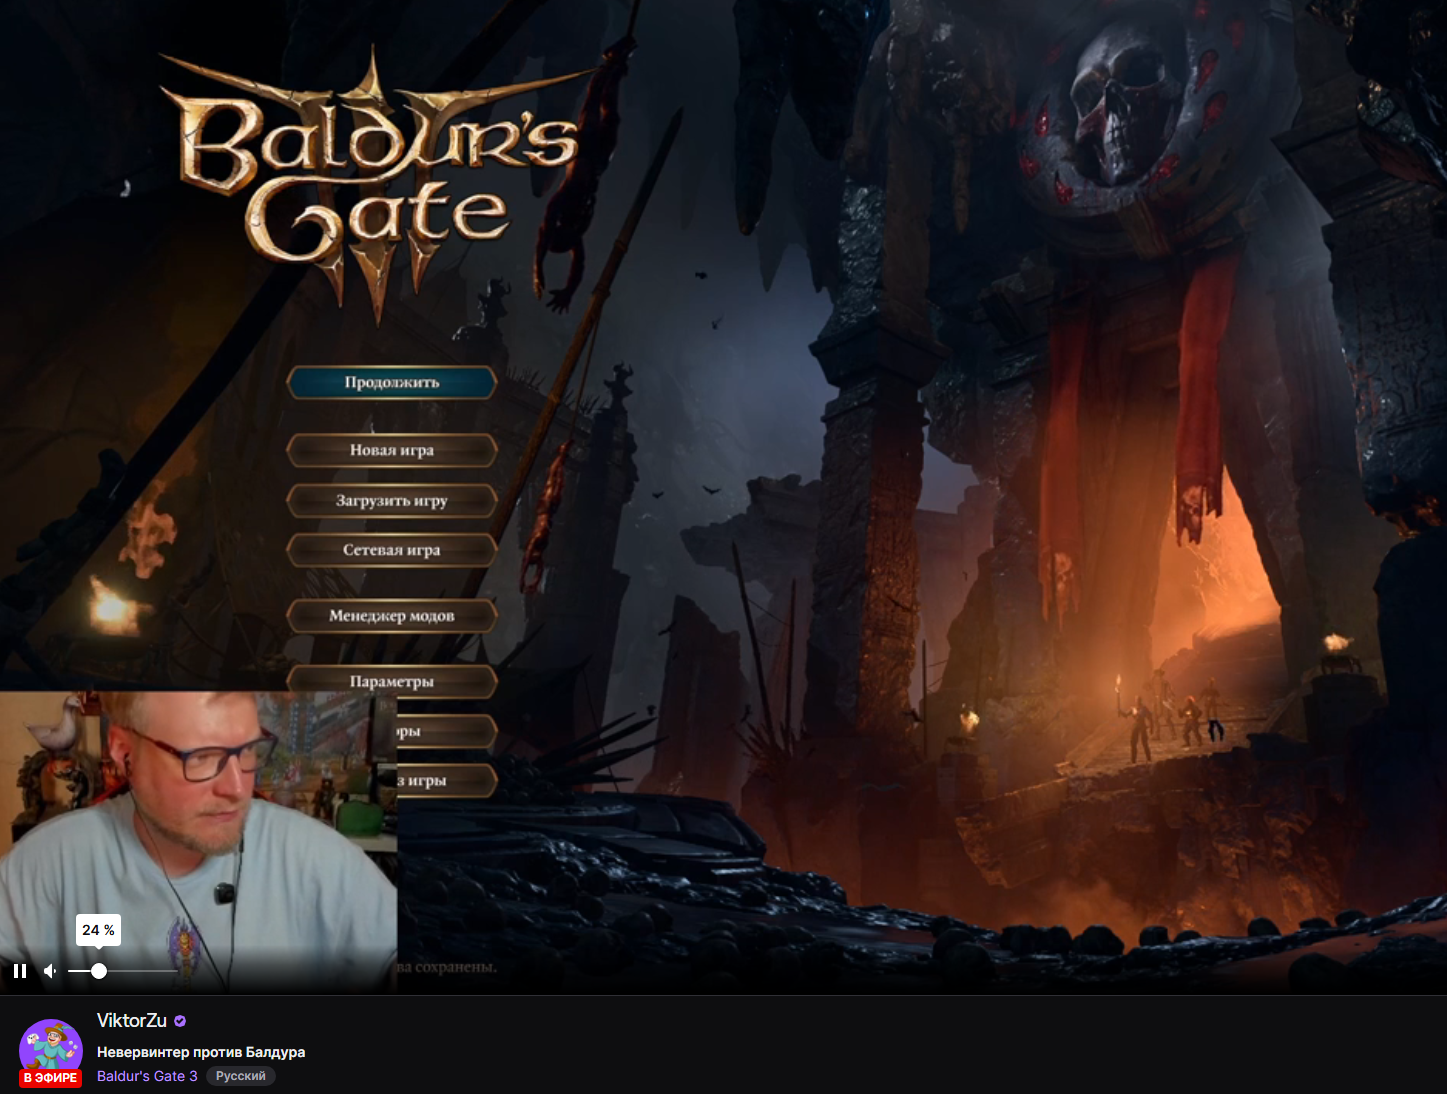Open Параметры in the game menu
The width and height of the screenshot is (1447, 1094).
tap(392, 681)
